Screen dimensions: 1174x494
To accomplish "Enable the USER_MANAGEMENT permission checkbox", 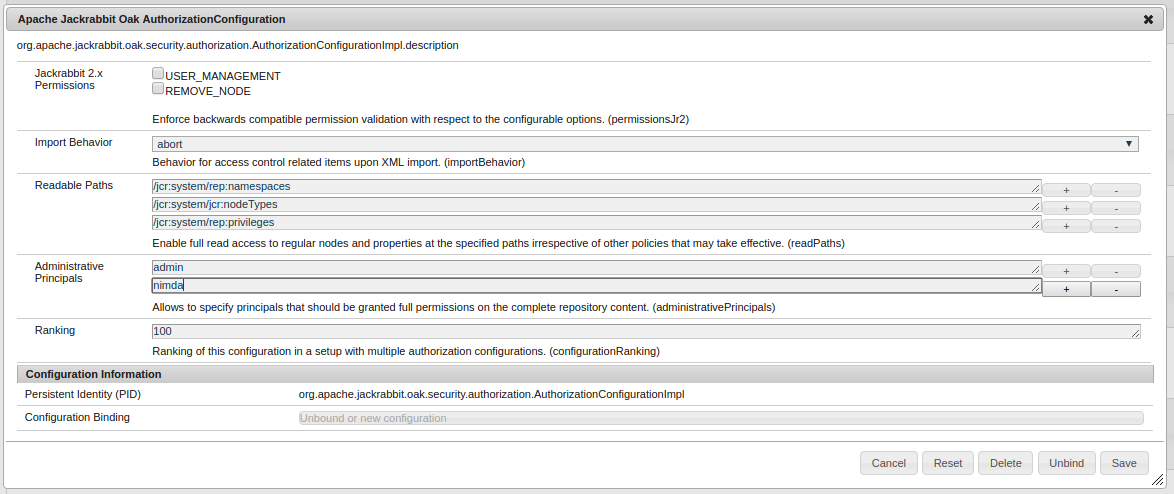I will pyautogui.click(x=158, y=73).
